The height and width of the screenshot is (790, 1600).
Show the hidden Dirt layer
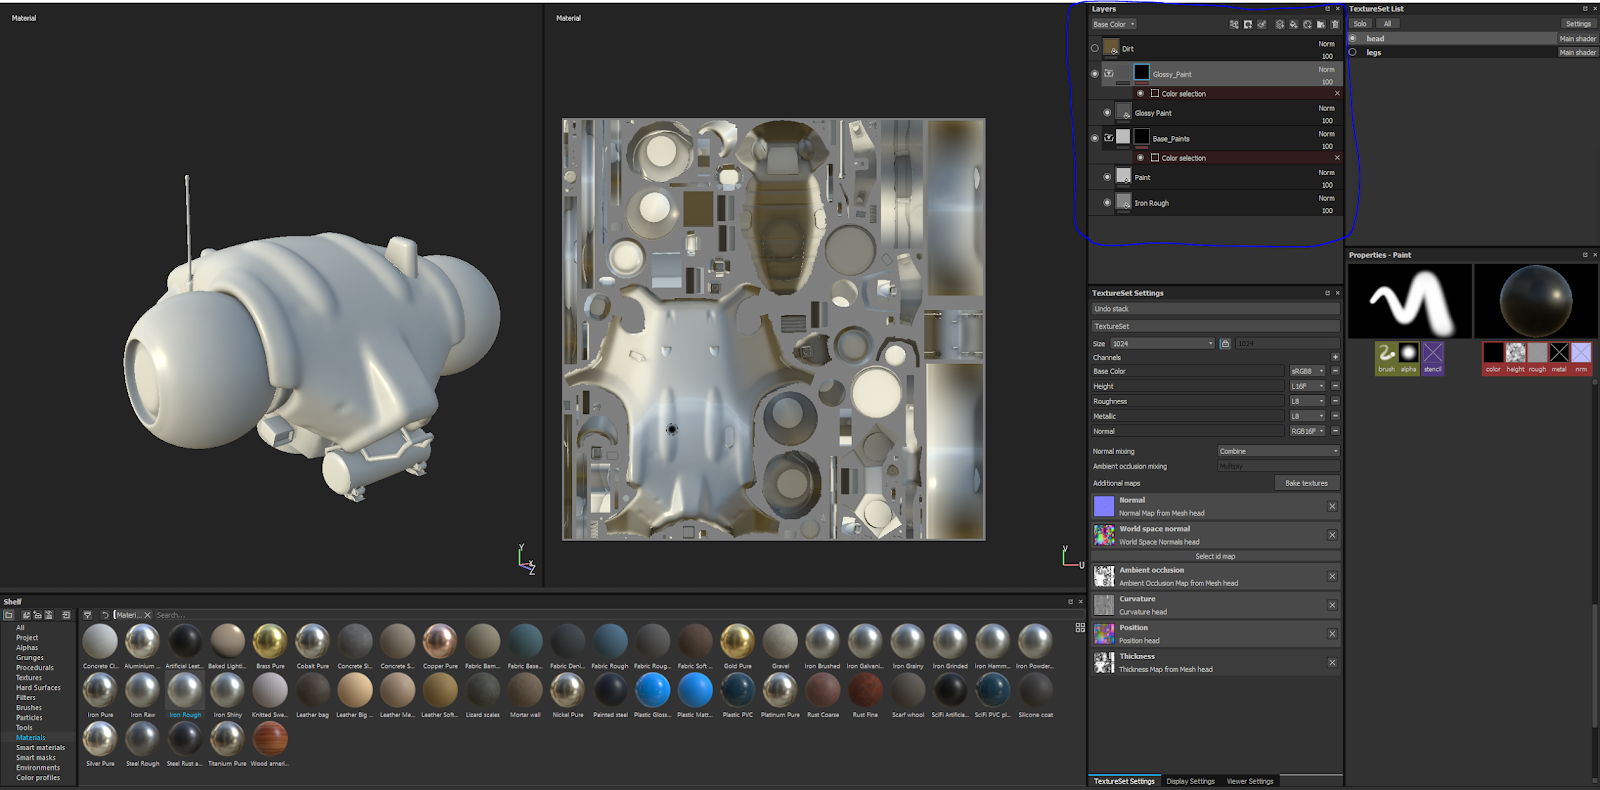(x=1094, y=48)
